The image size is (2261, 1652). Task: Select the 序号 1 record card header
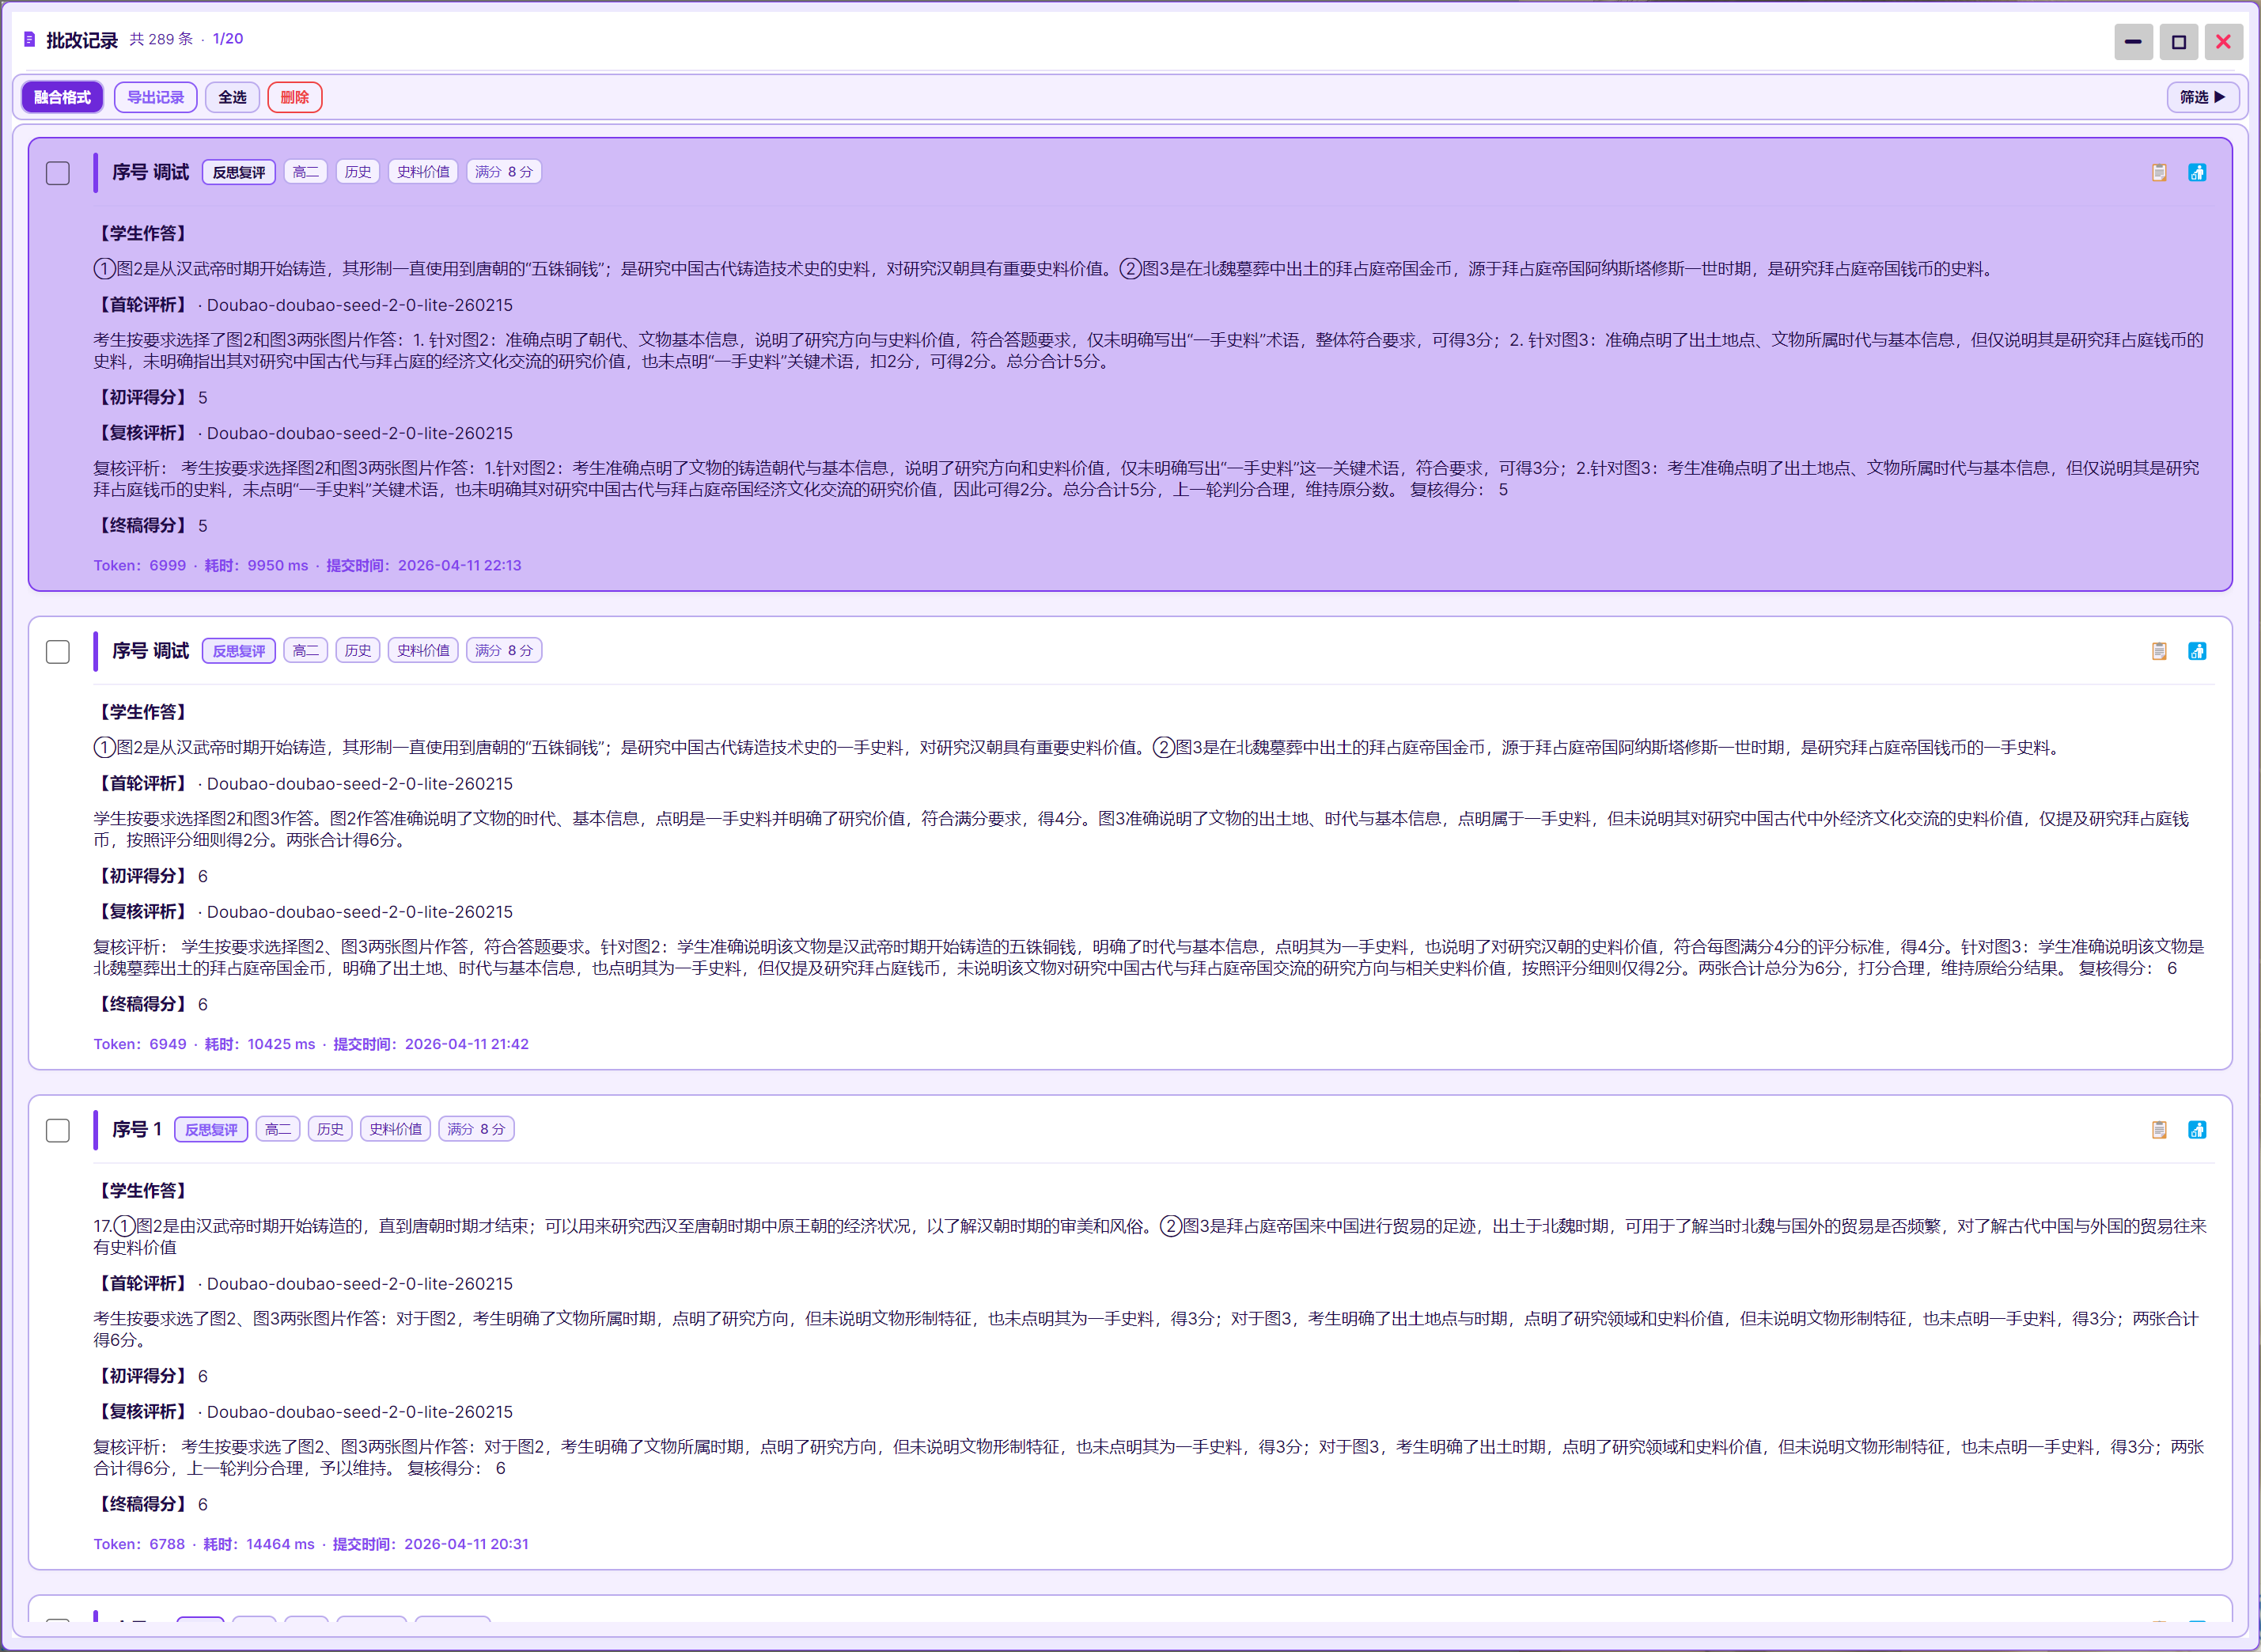pyautogui.click(x=136, y=1130)
